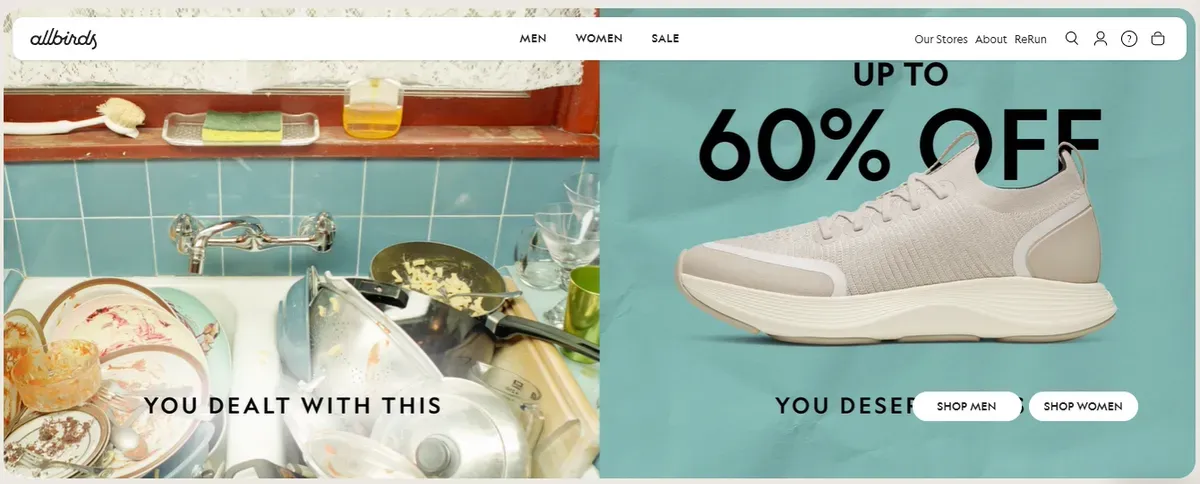Open the About link
This screenshot has height=484, width=1200.
[991, 39]
